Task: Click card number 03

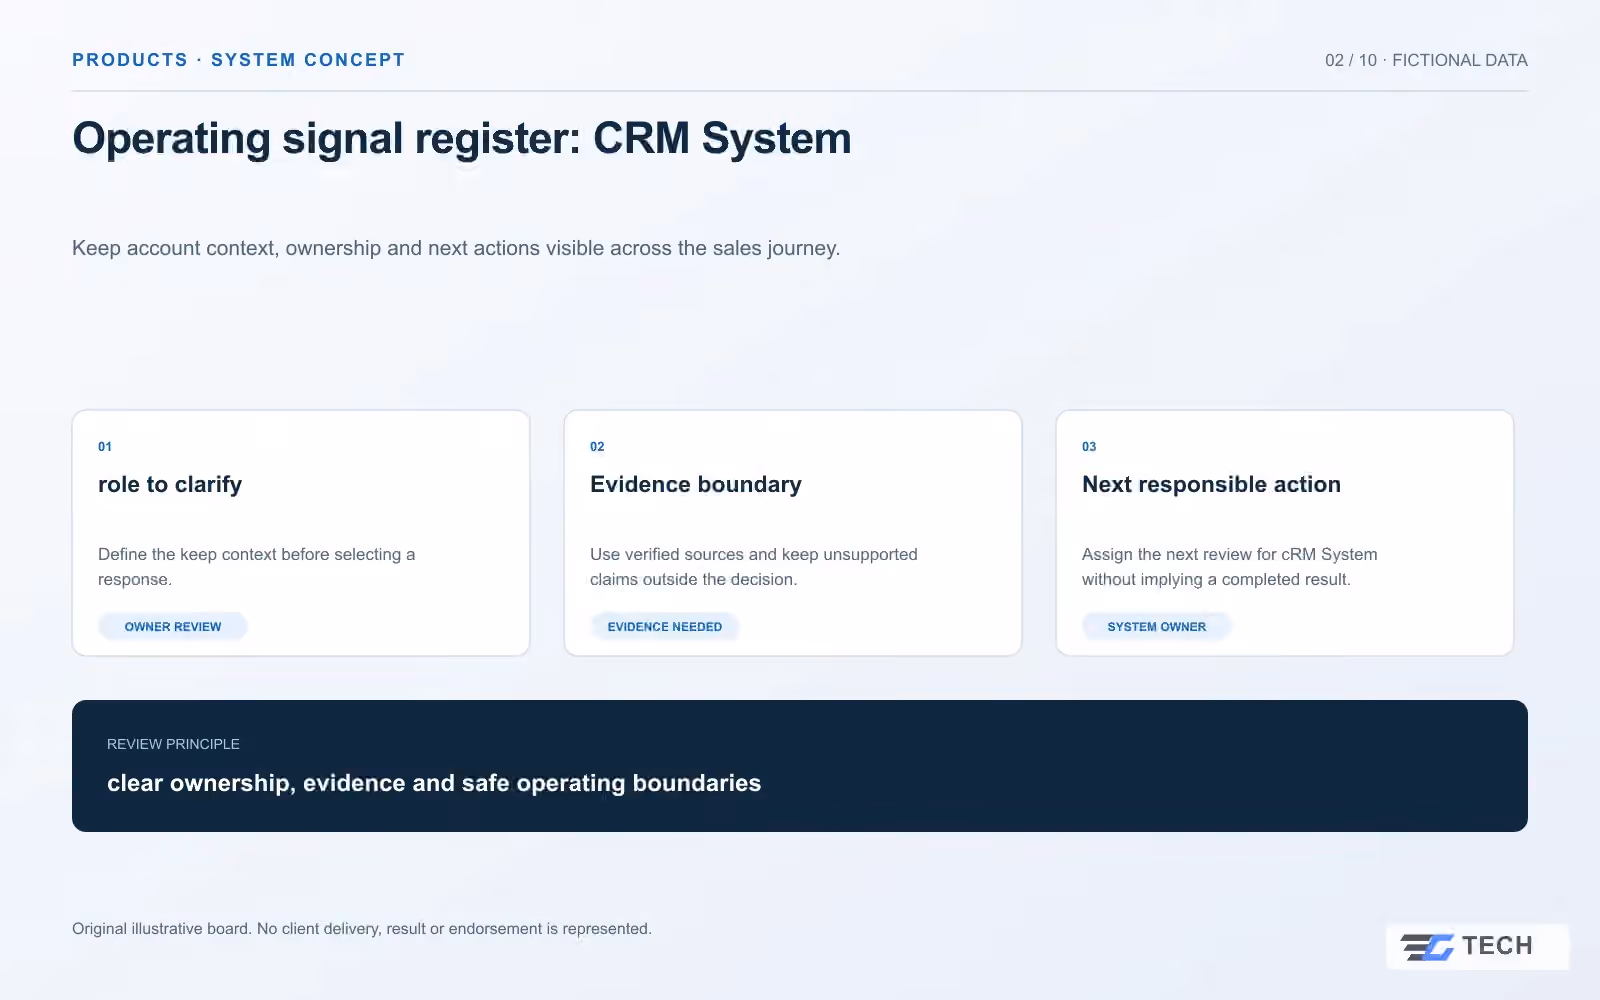Action: (x=1089, y=447)
